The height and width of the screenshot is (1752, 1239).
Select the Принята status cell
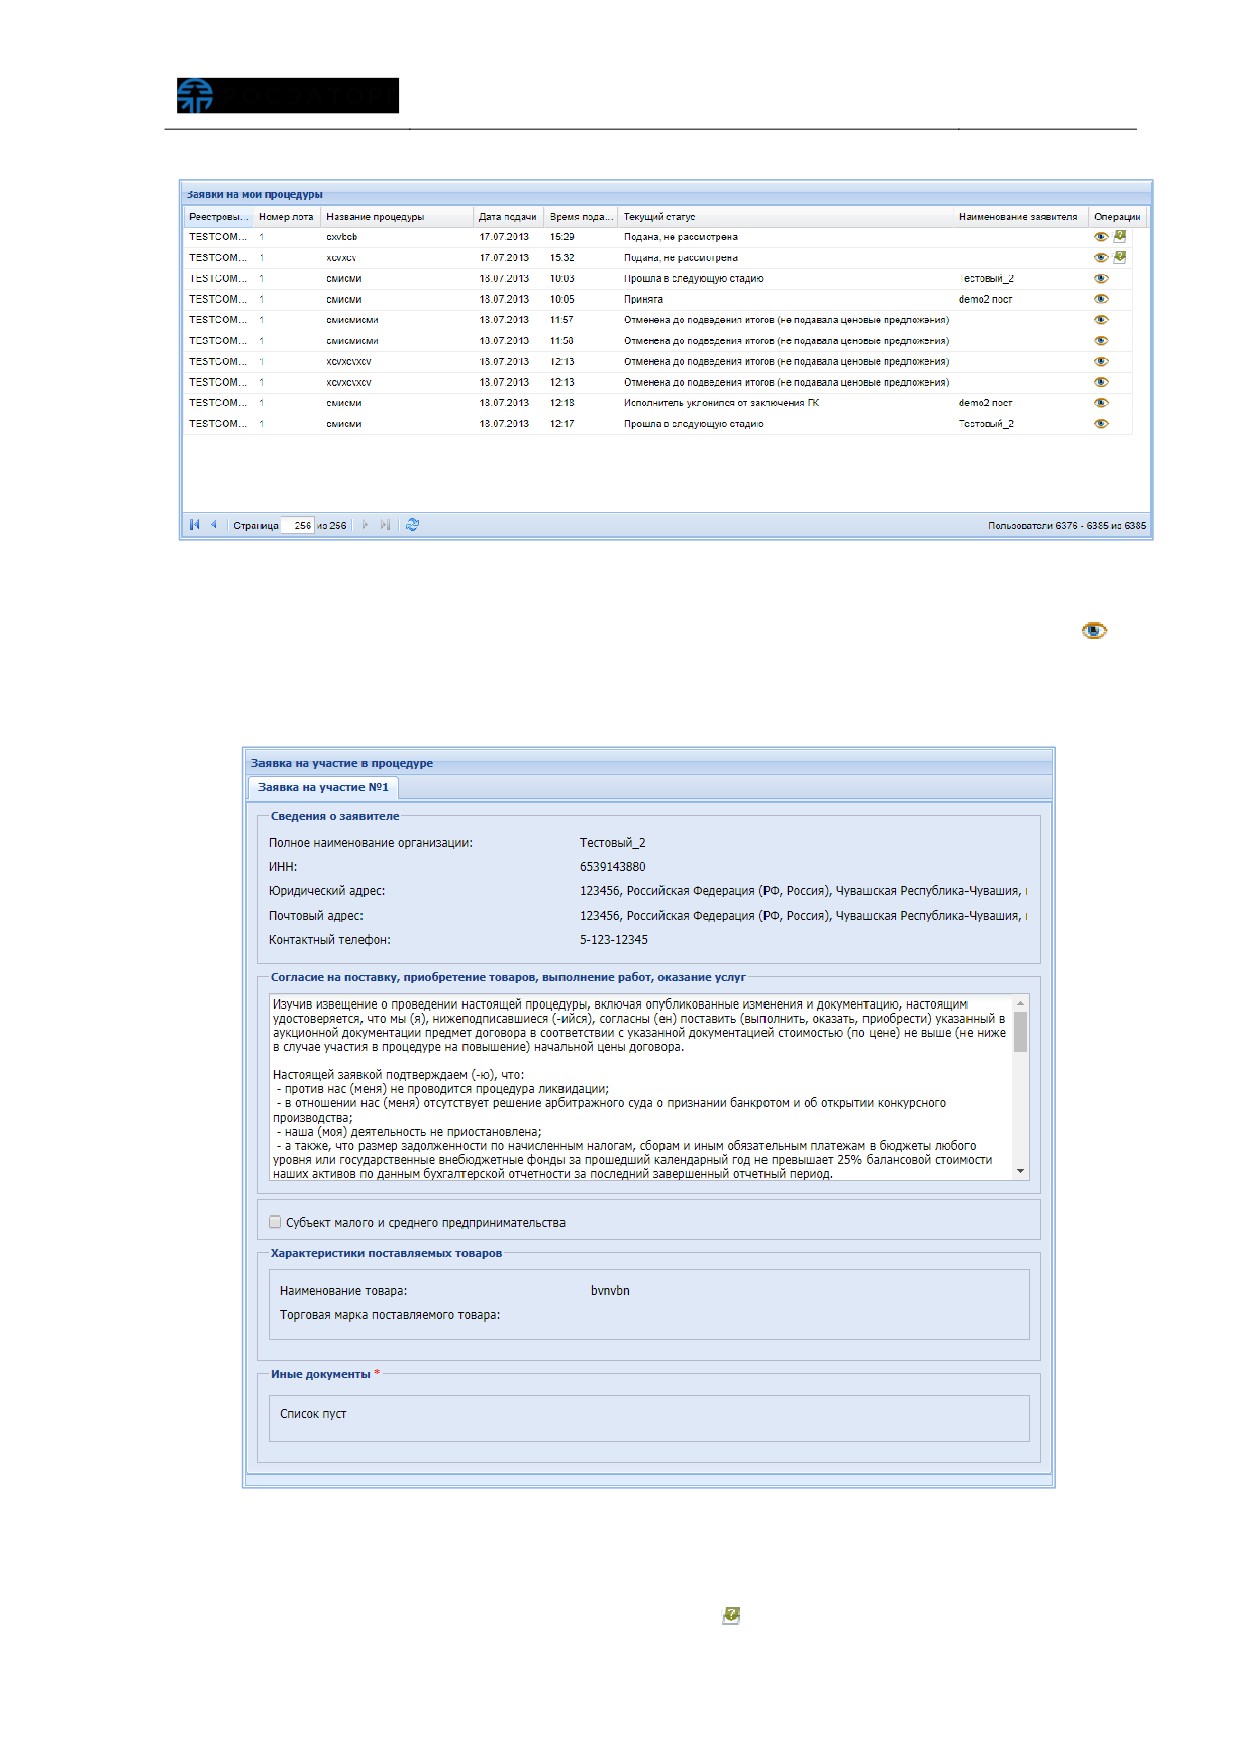point(643,299)
